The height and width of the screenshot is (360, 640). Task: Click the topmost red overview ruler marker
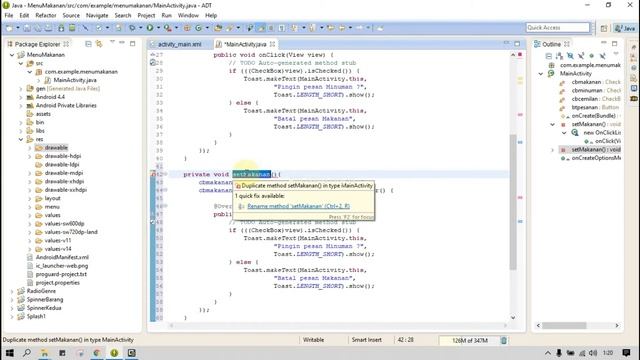coord(520,54)
